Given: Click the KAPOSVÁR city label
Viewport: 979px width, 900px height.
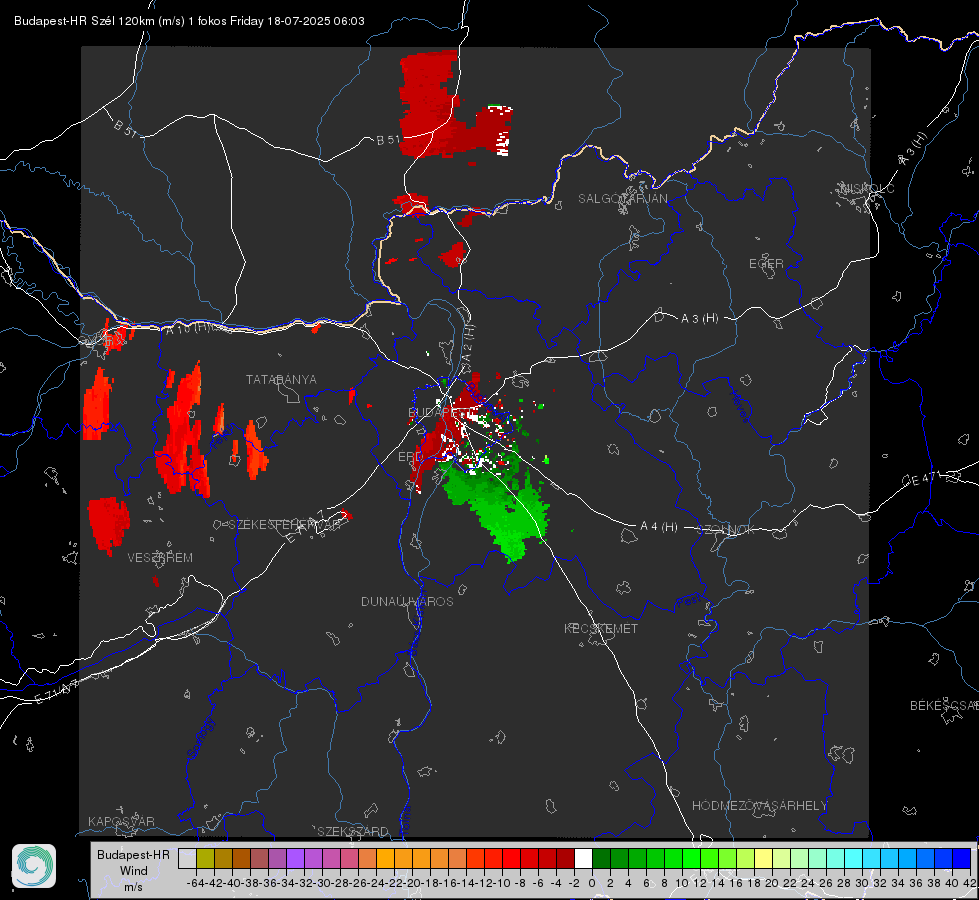Looking at the screenshot, I should point(121,821).
